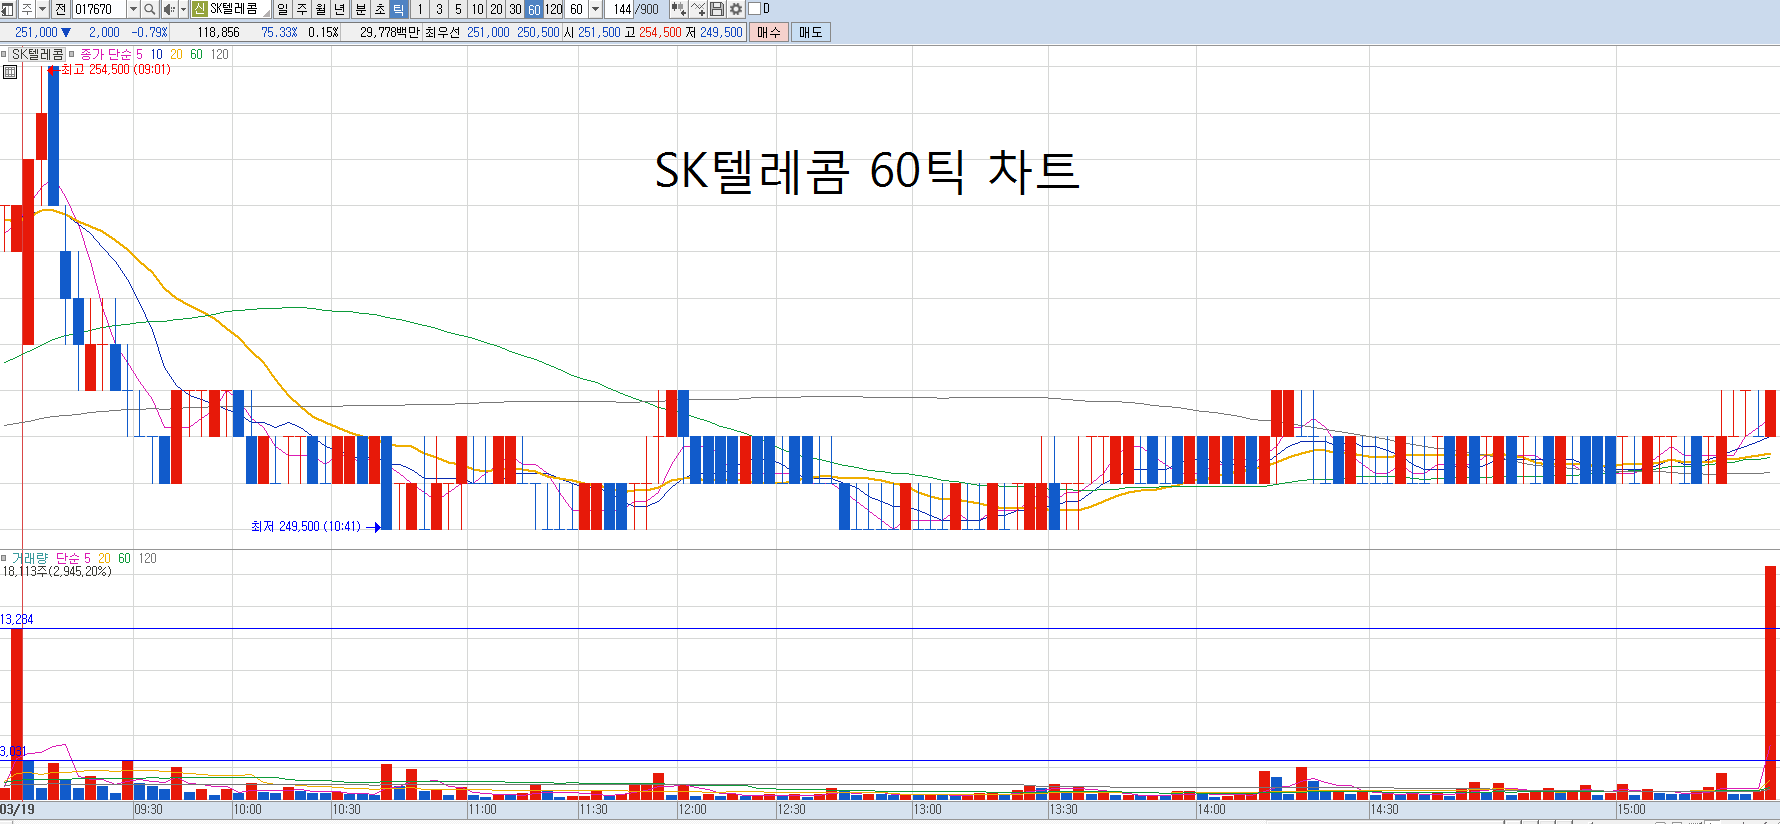Click the magenta 5 price MA label

coord(139,54)
